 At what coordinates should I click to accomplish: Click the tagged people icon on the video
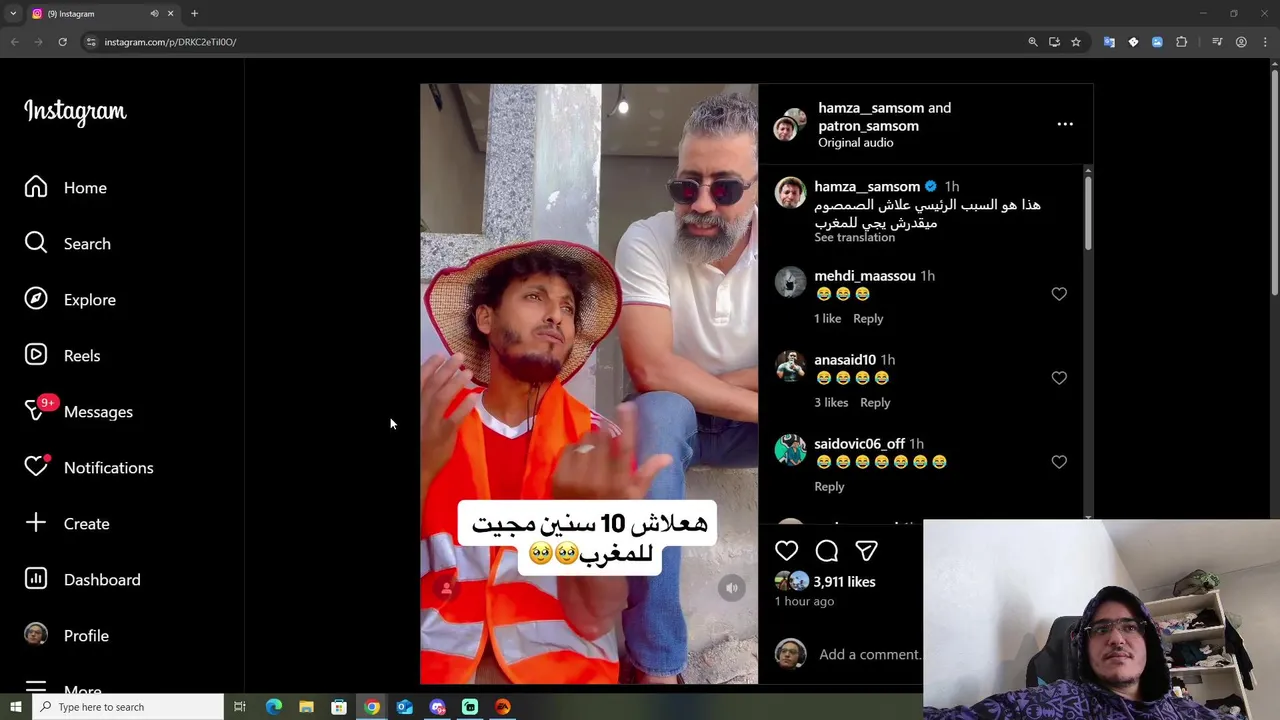tap(446, 588)
